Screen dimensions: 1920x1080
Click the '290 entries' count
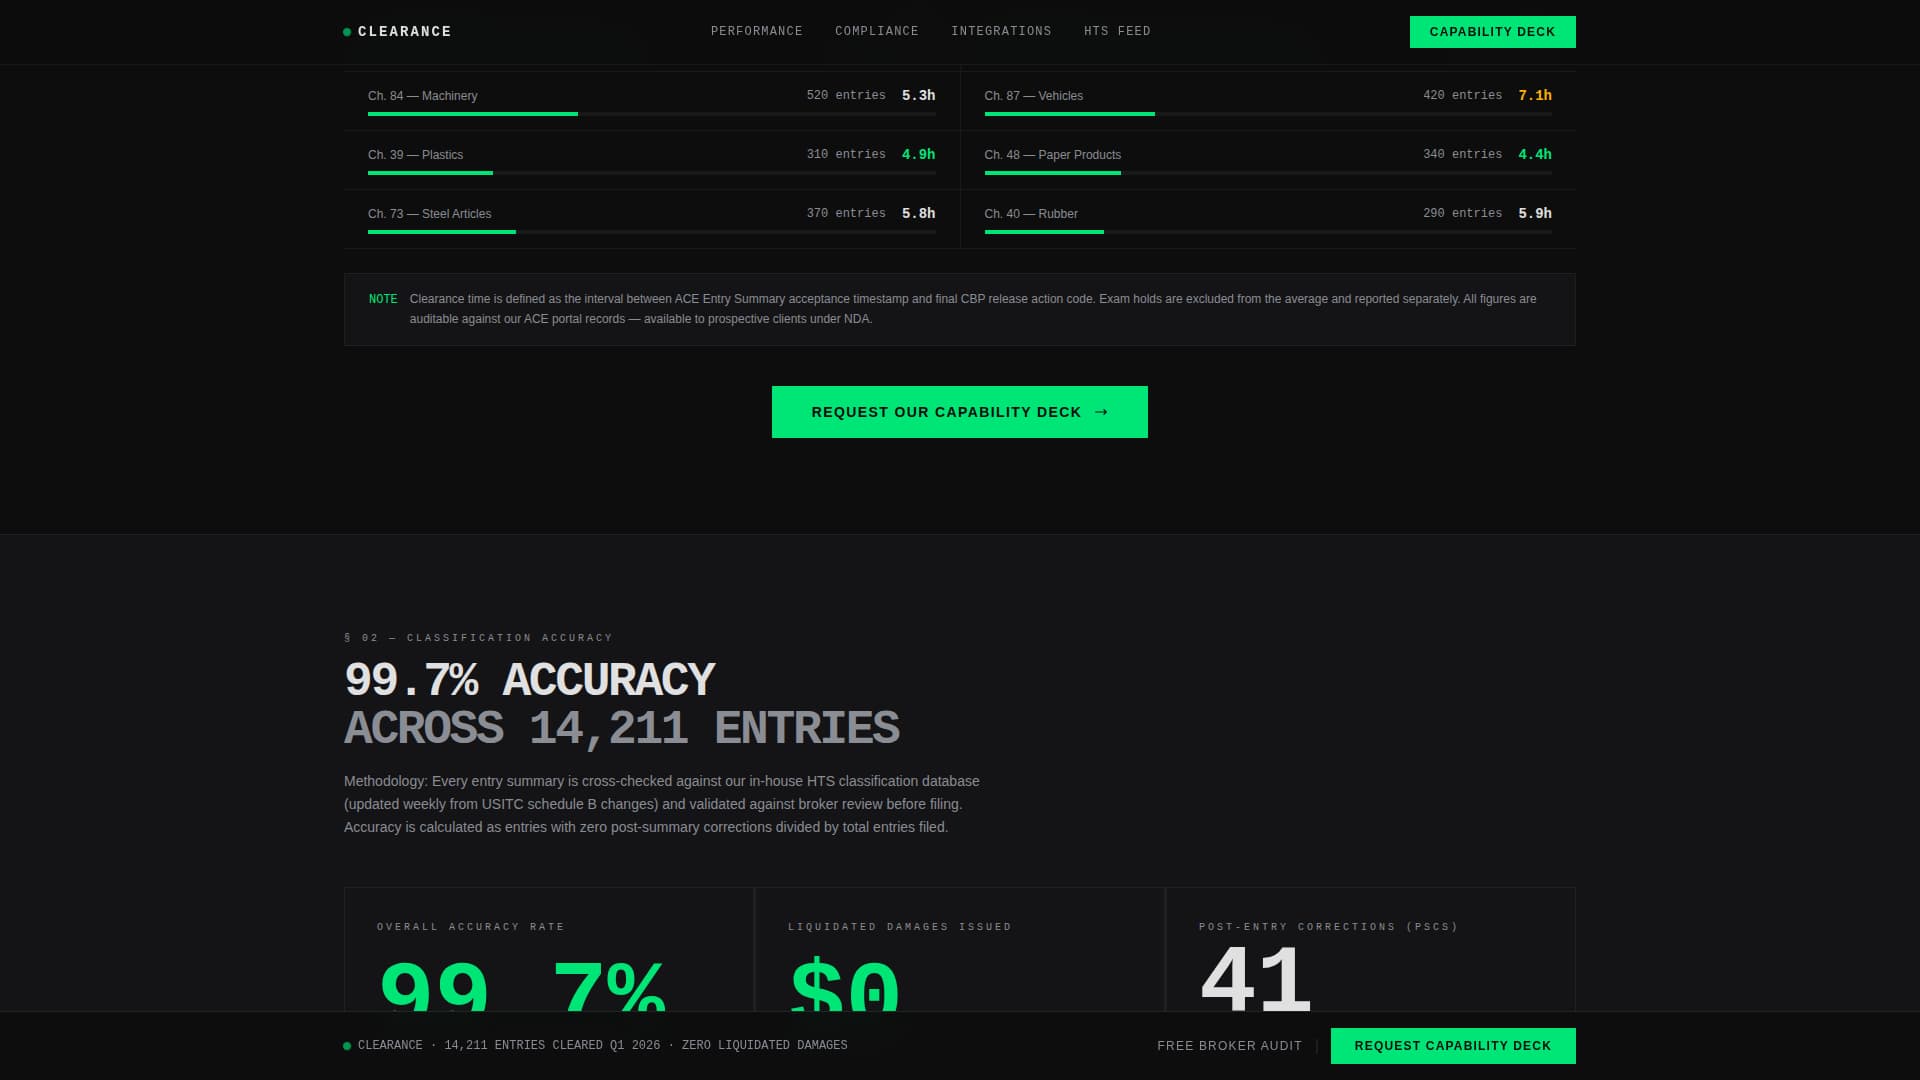coord(1463,214)
